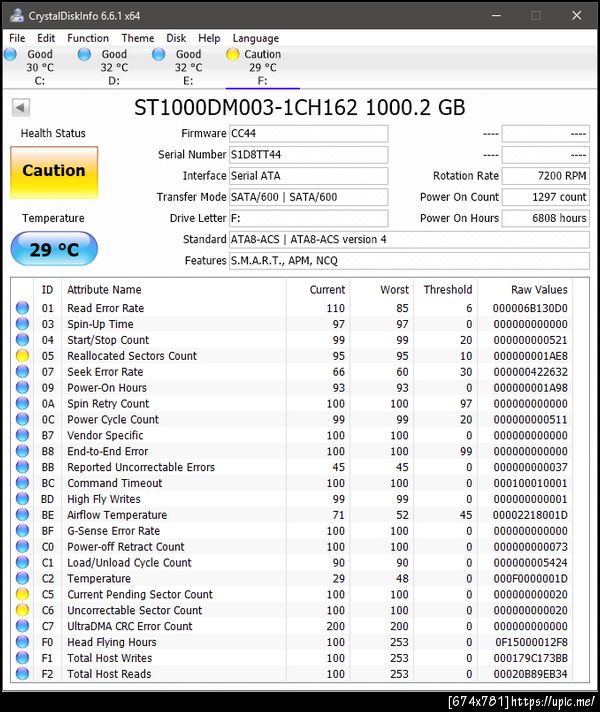Open the Language menu

(x=256, y=38)
